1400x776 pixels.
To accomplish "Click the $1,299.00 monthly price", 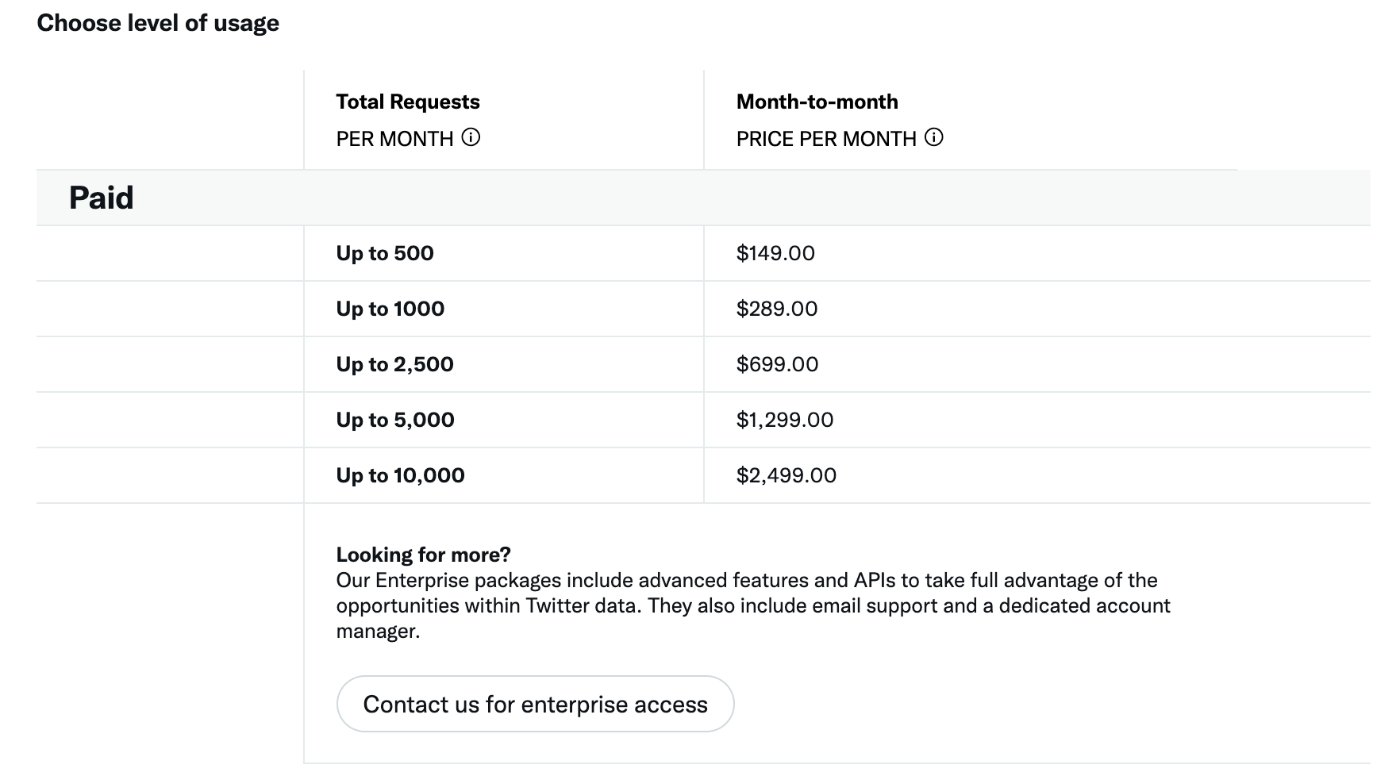I will tap(785, 421).
